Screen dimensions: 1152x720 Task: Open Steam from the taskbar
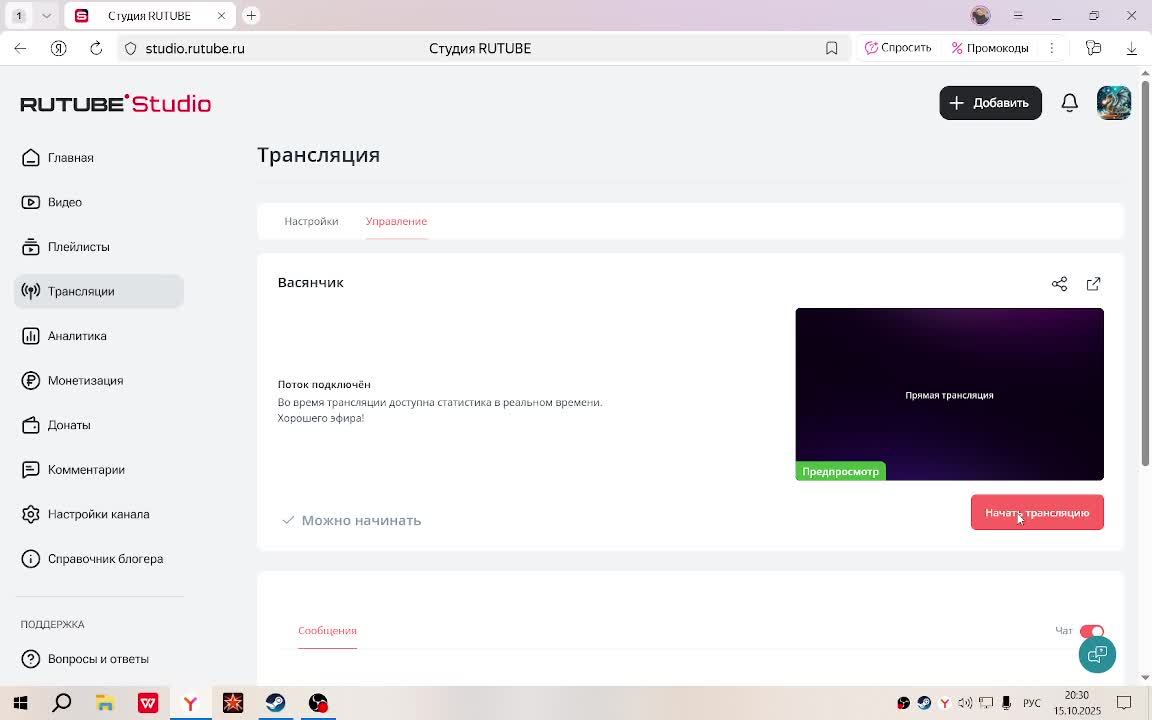[x=276, y=703]
